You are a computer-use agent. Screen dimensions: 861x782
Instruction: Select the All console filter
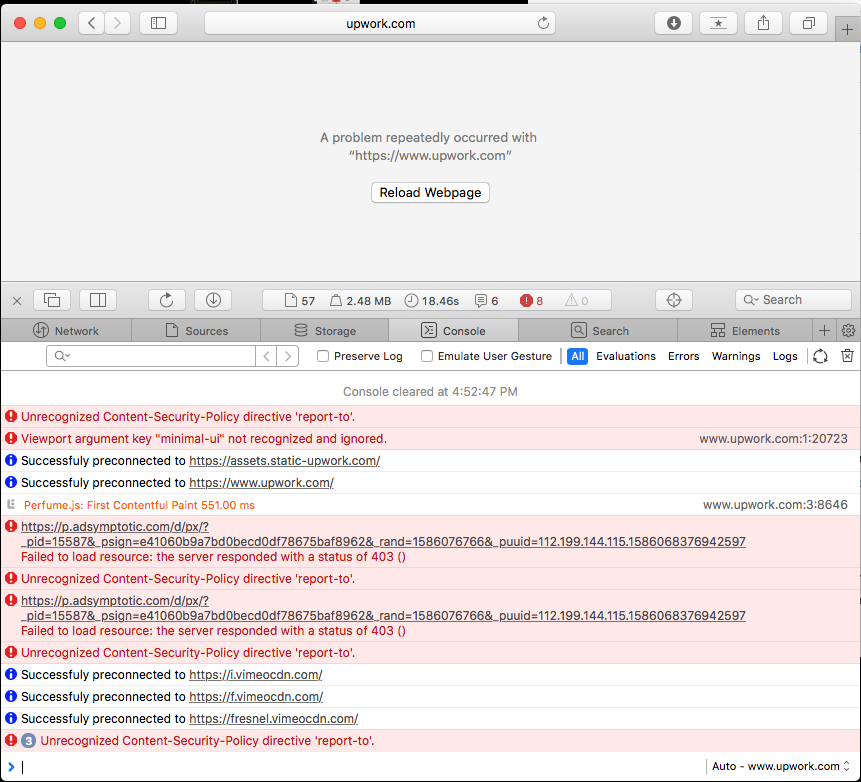pyautogui.click(x=577, y=356)
